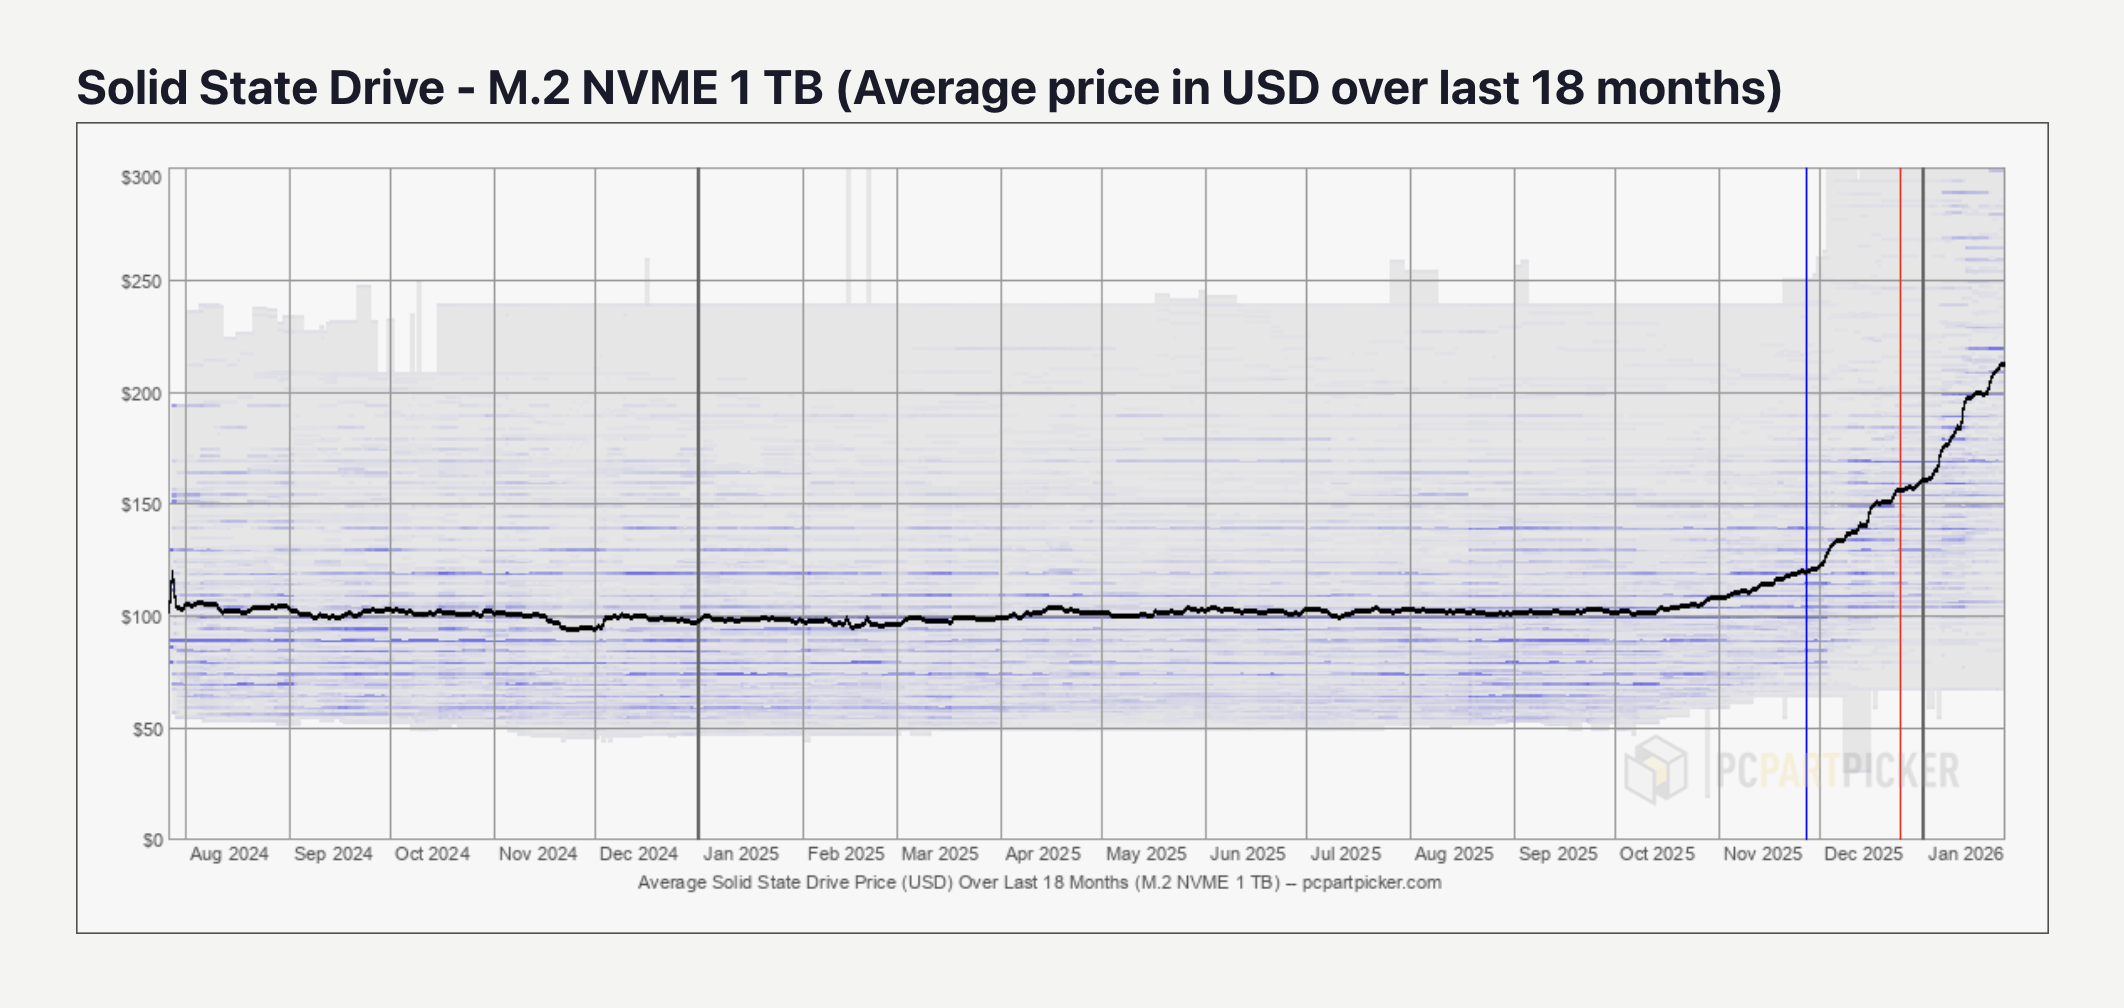Click the PCPartPicker cube logo watermark

click(1655, 769)
